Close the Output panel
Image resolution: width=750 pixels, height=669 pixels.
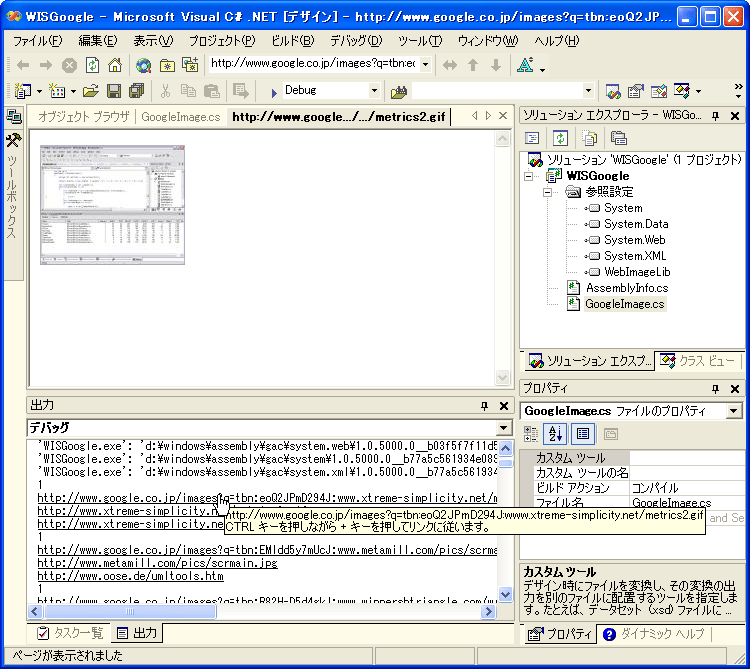[x=504, y=406]
